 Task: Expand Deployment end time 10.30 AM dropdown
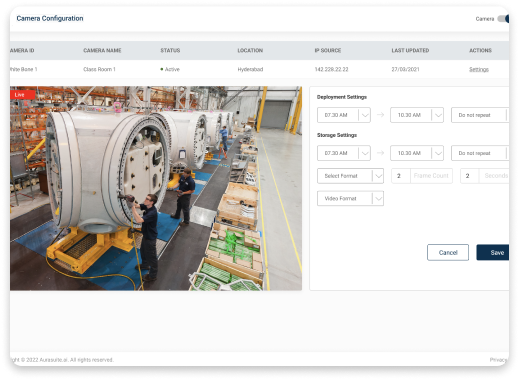417,115
